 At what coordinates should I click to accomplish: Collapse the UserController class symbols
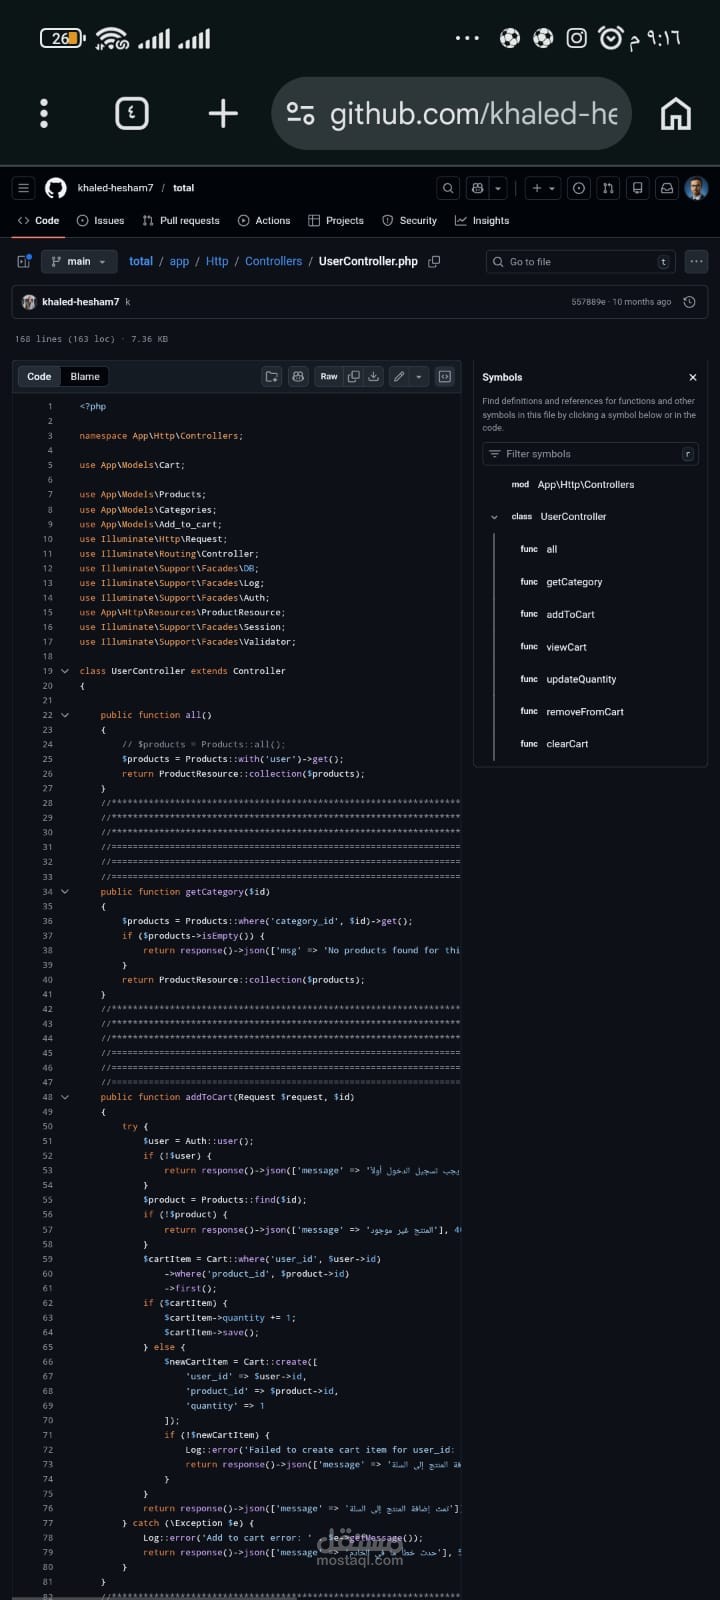[x=494, y=517]
